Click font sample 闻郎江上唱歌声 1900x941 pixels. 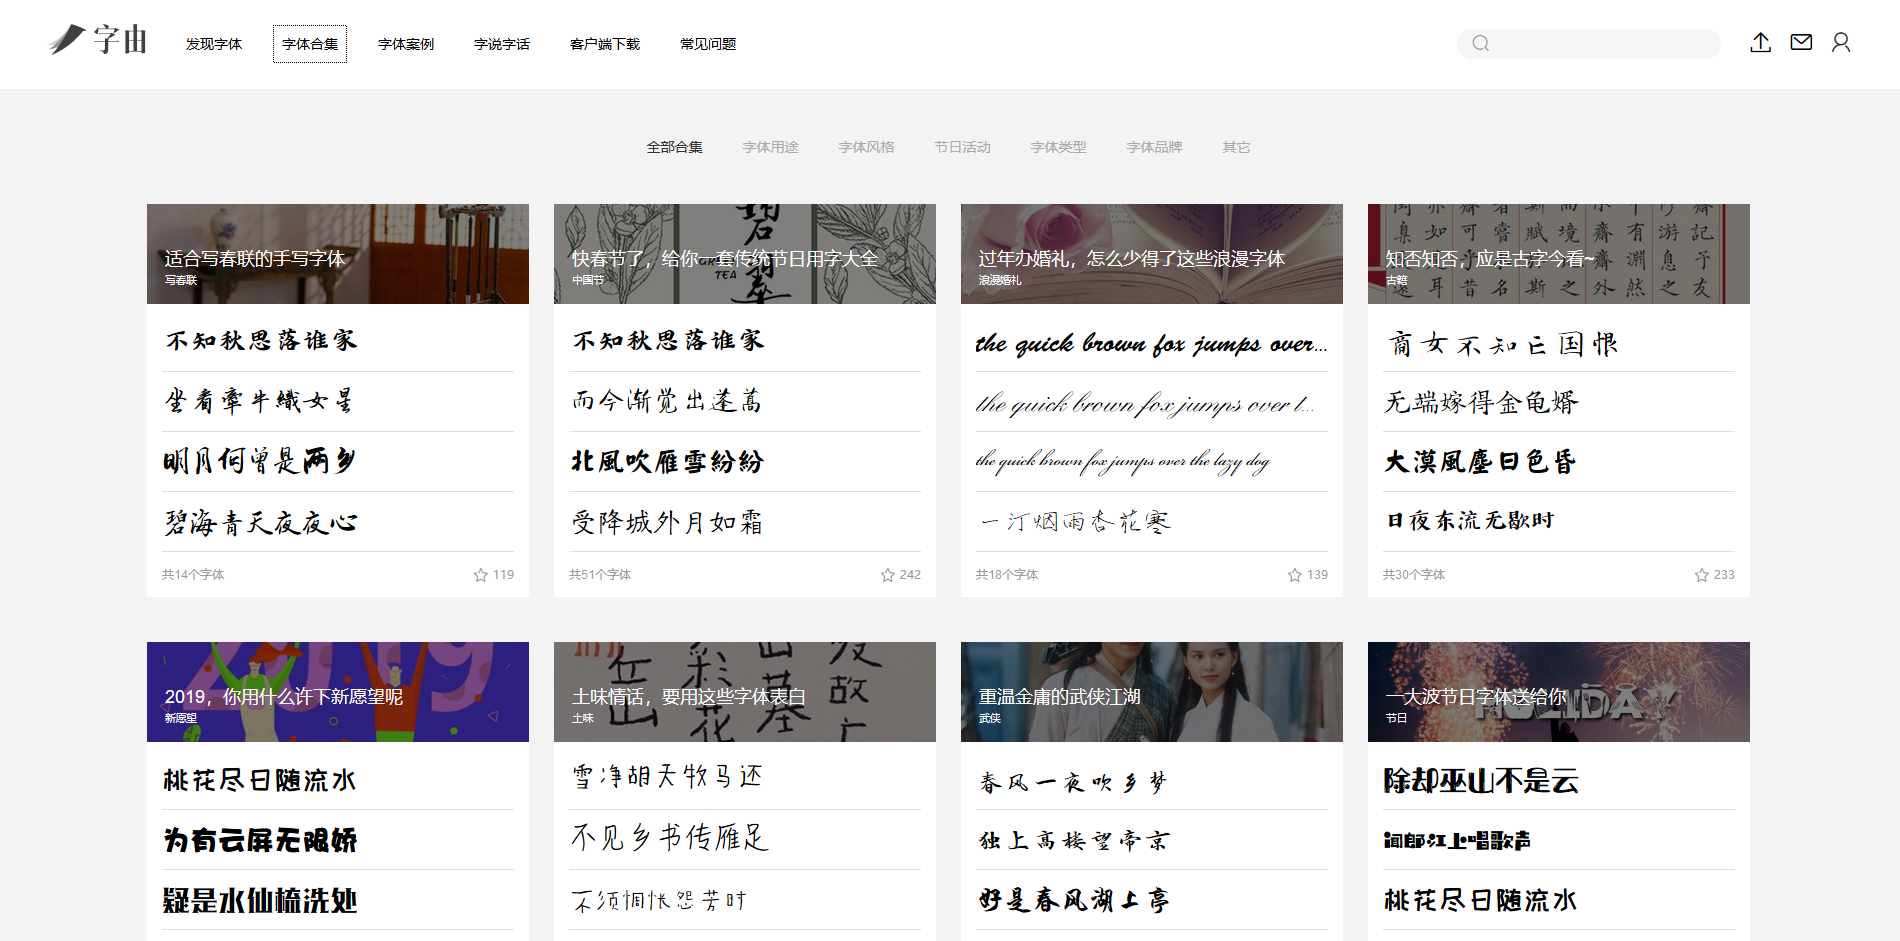(1457, 840)
